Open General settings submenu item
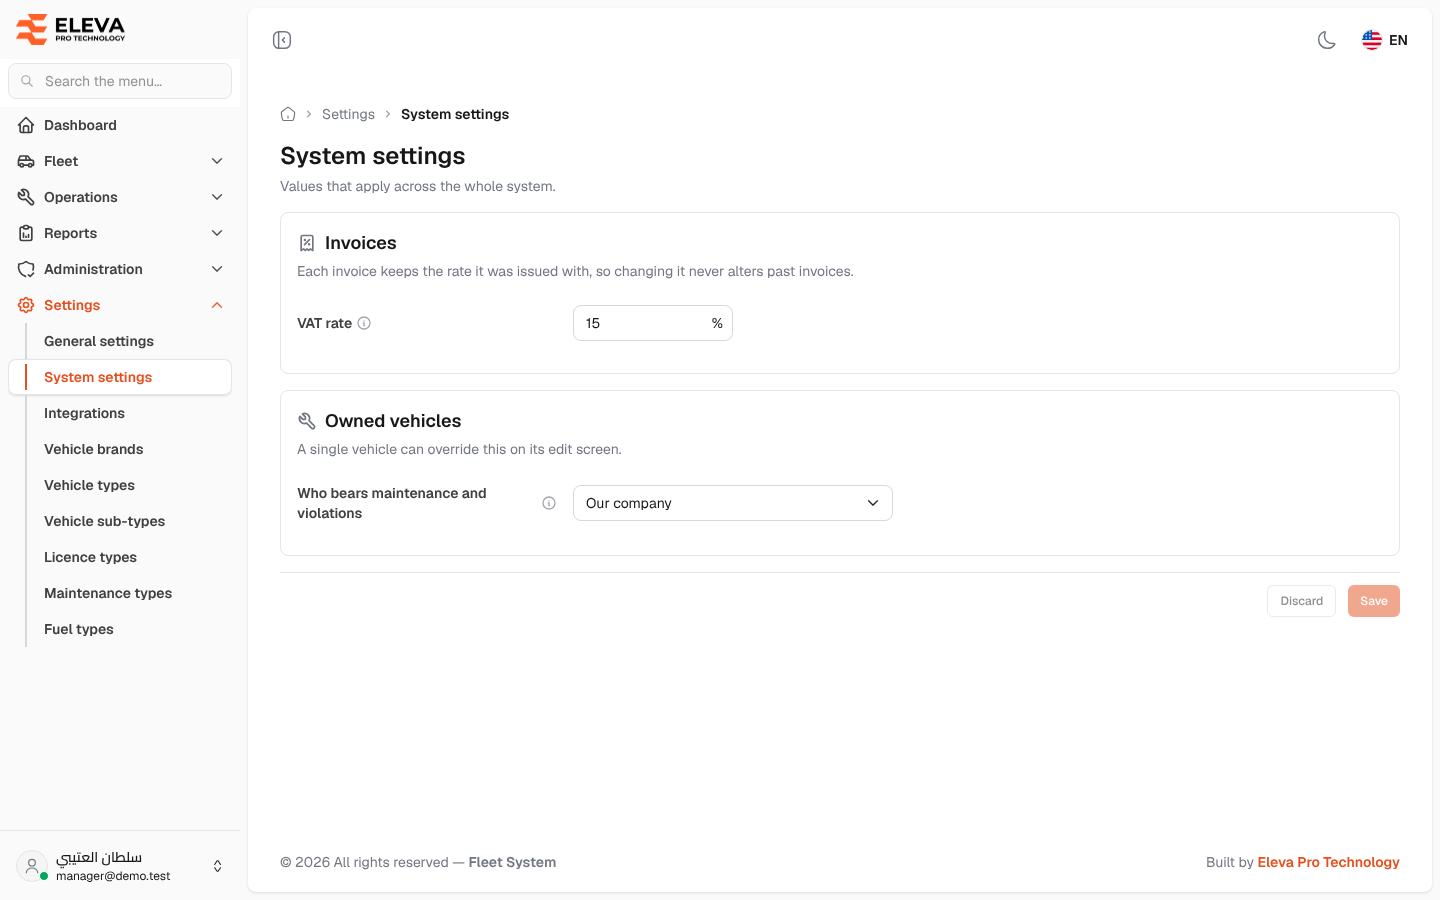Image resolution: width=1440 pixels, height=900 pixels. 120,341
